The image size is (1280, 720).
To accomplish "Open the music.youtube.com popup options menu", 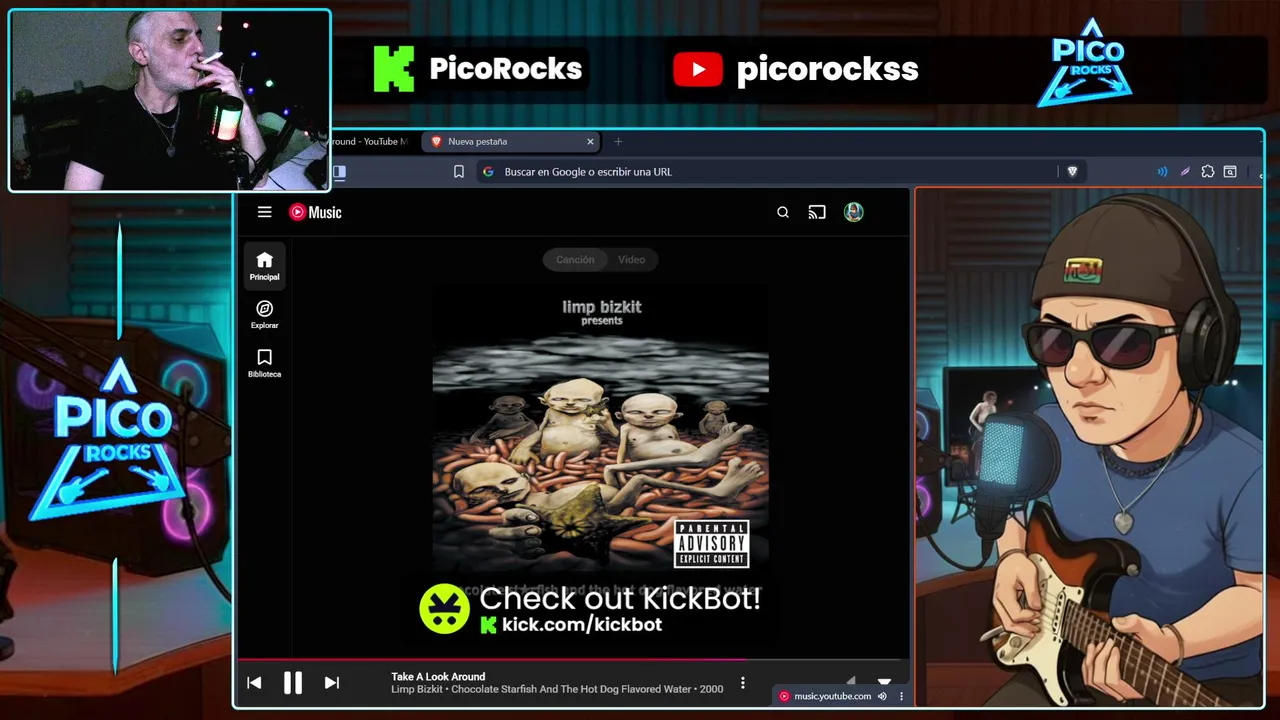I will point(901,696).
